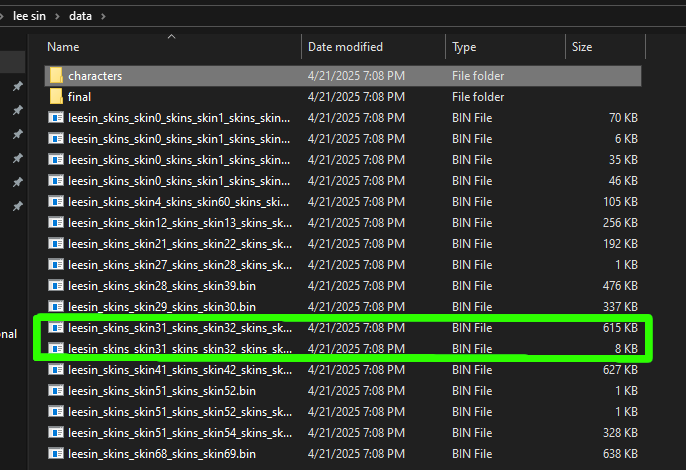Click the file icon of leesin_skins_skin41_skins_skin42
The image size is (686, 470).
tap(56, 369)
